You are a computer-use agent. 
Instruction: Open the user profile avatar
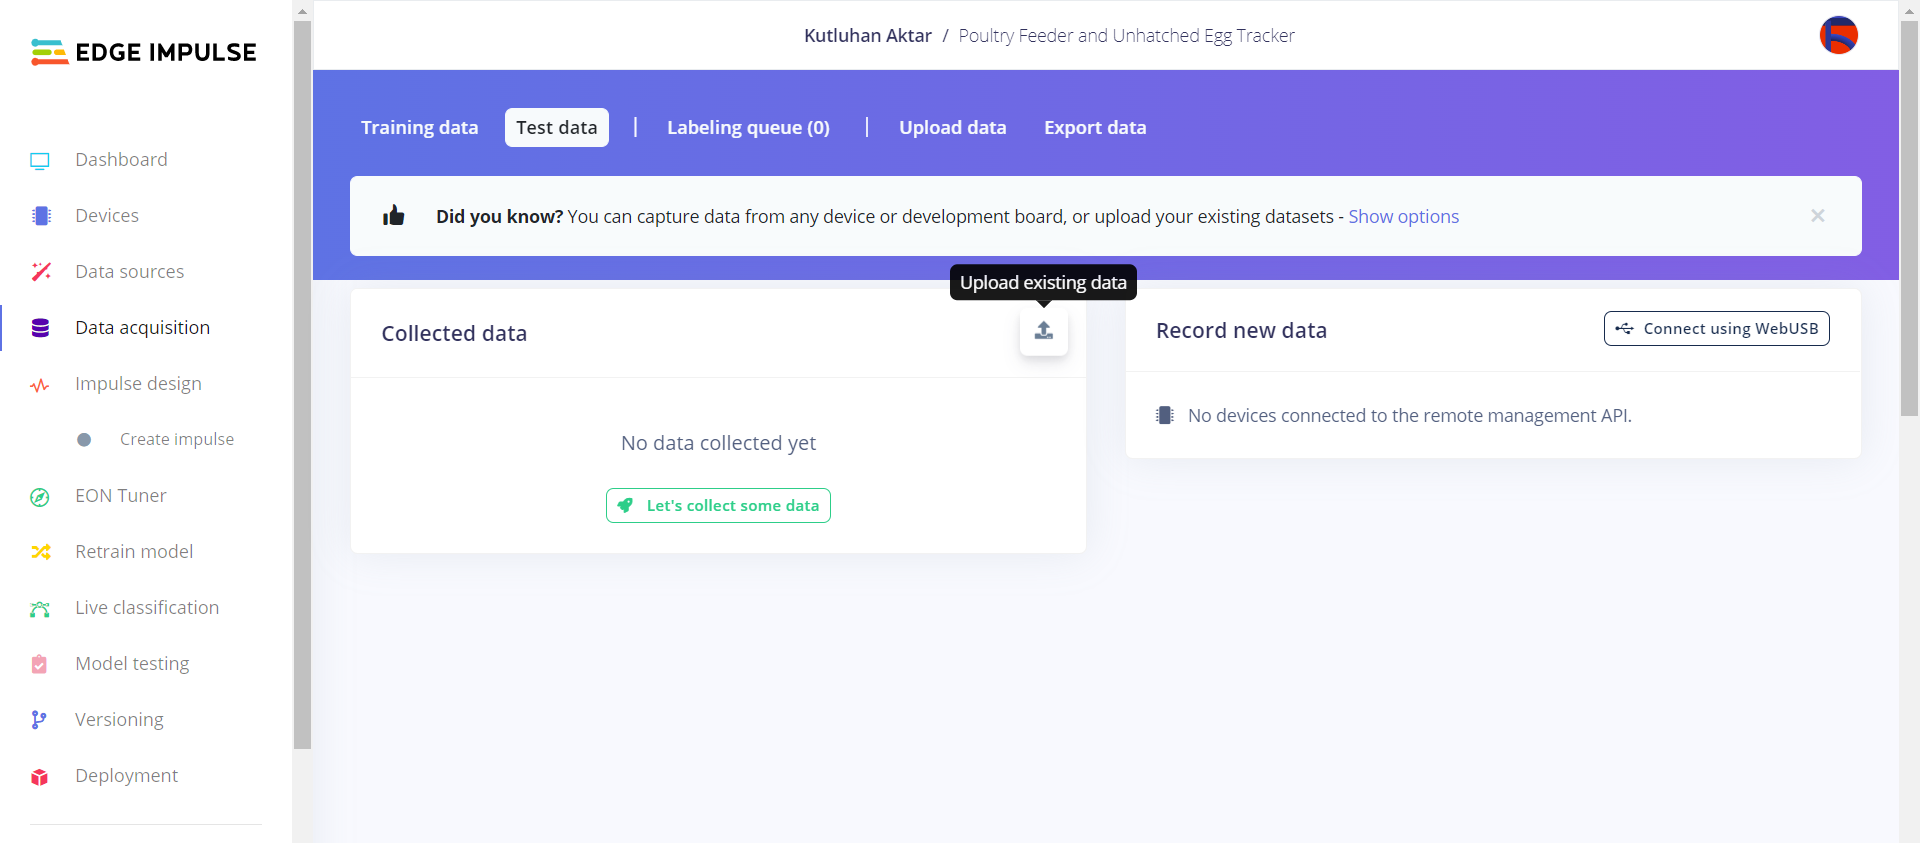(1838, 36)
